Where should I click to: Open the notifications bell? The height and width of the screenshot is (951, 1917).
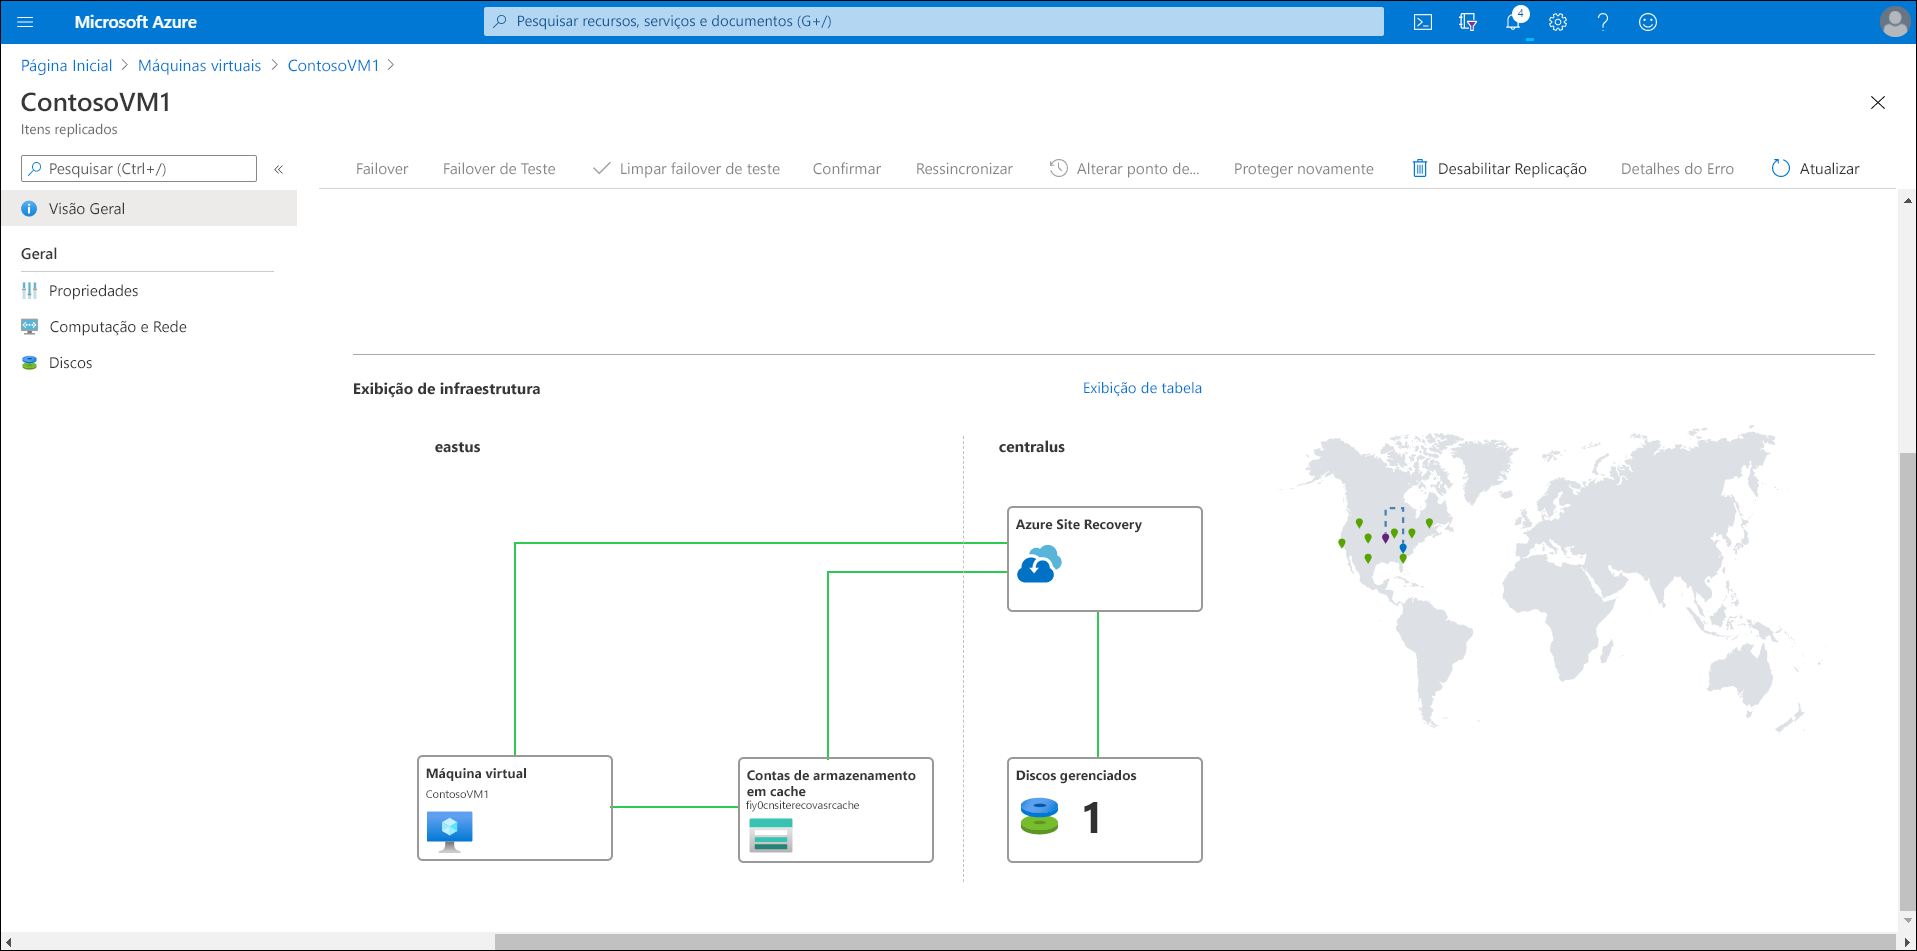click(1514, 22)
